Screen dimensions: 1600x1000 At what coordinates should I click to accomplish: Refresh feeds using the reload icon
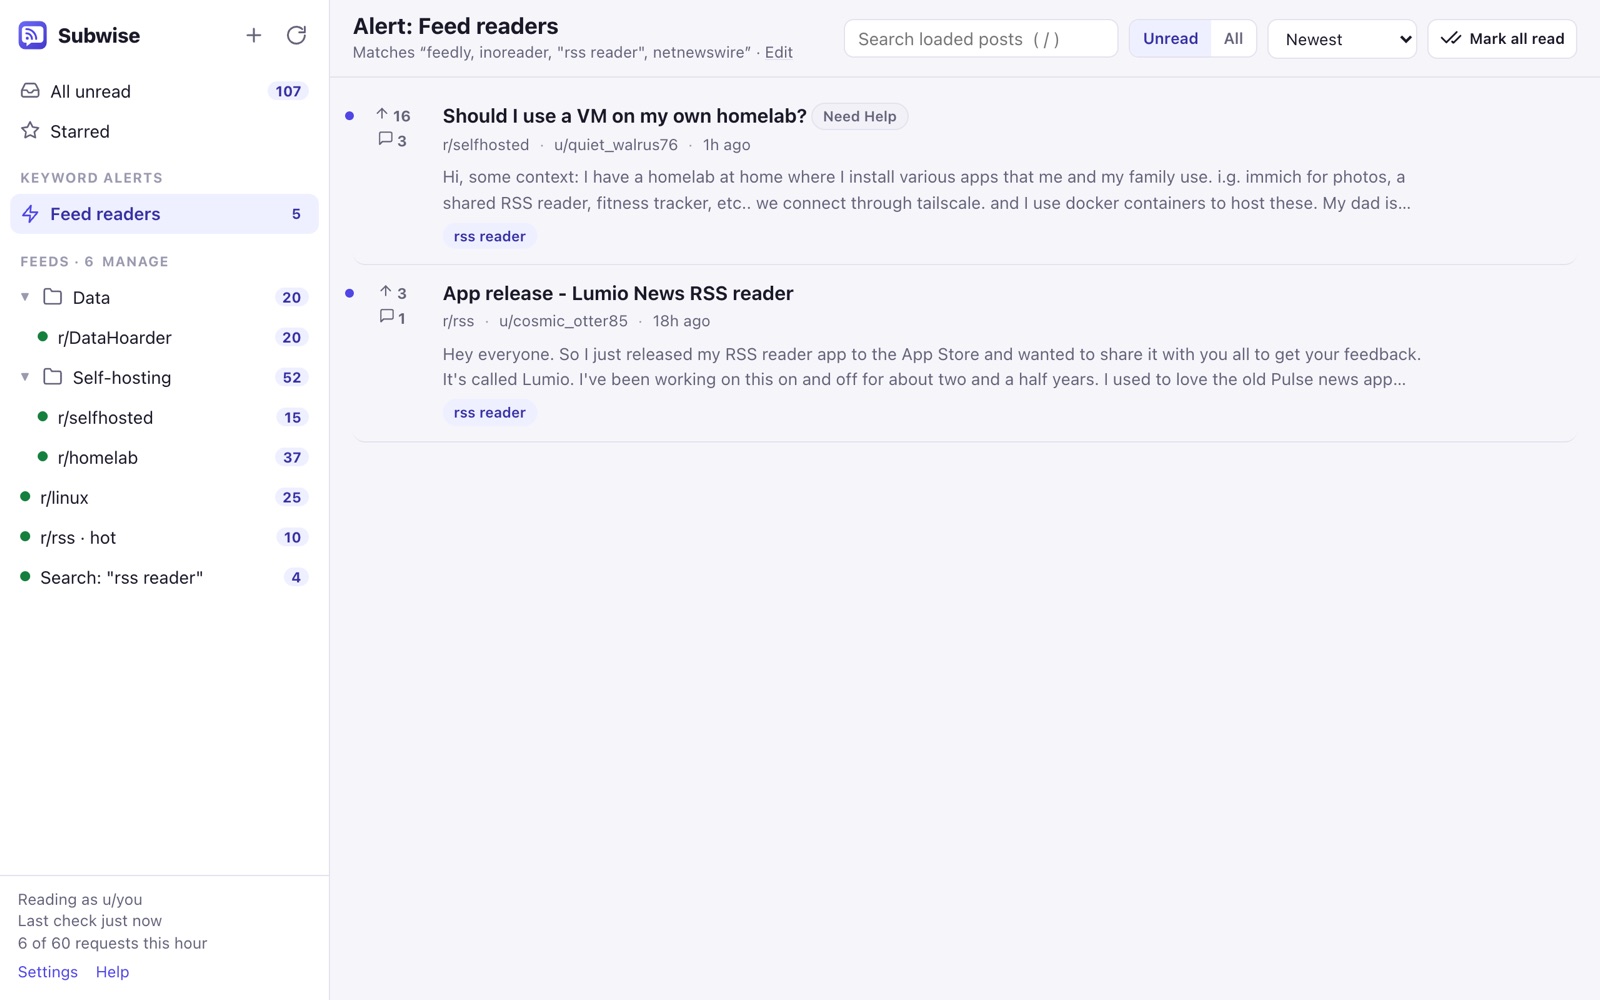tap(296, 35)
